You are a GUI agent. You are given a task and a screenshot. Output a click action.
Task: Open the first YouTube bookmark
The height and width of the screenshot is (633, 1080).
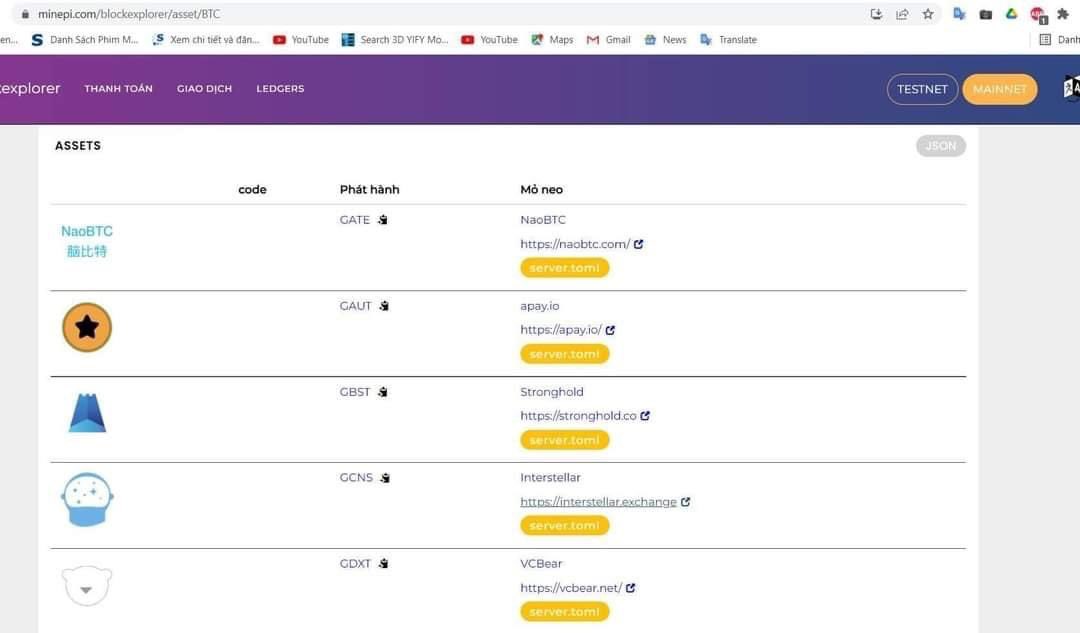(301, 40)
